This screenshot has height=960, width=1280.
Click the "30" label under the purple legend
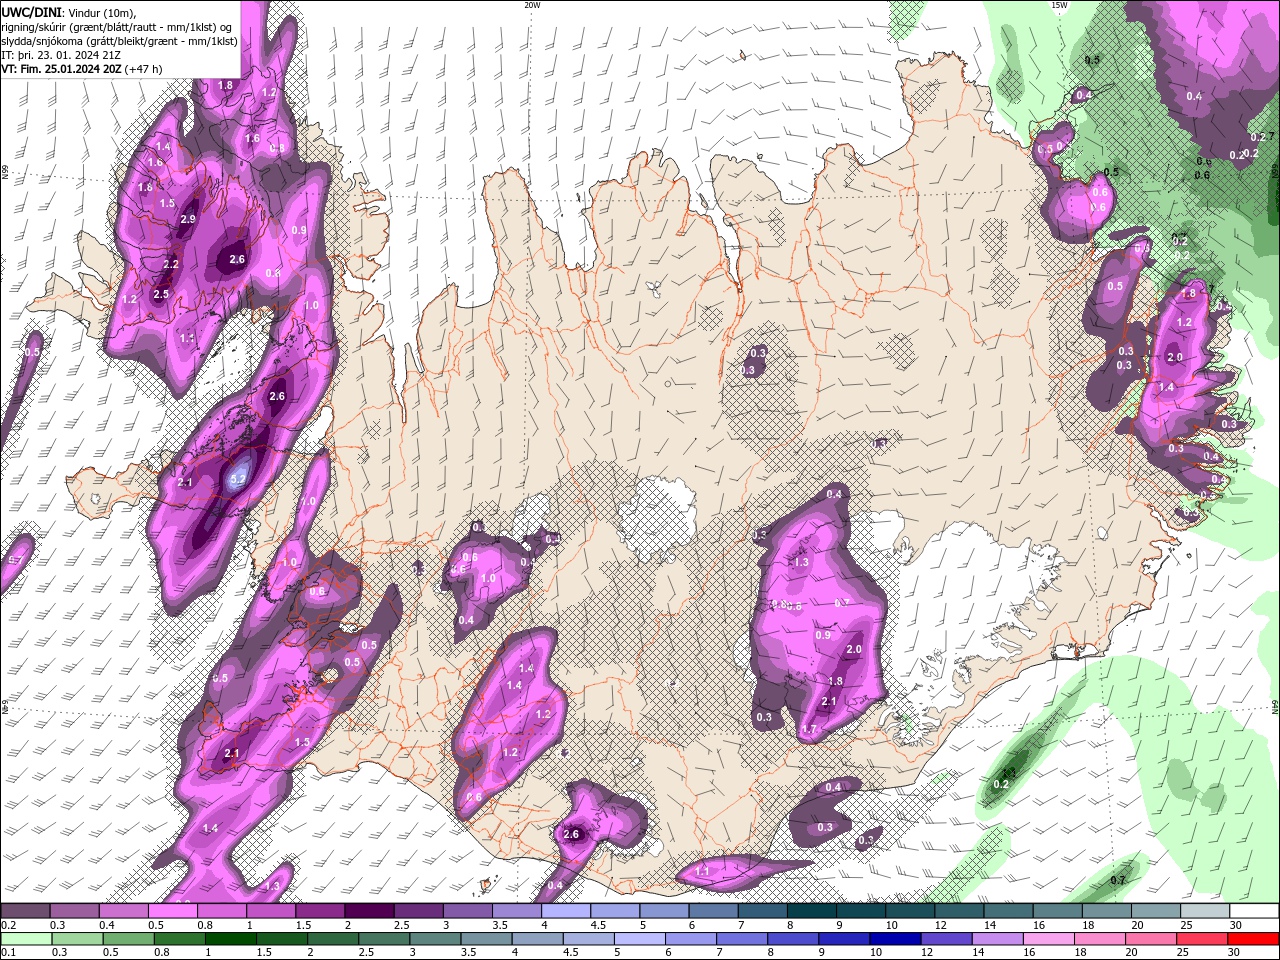pyautogui.click(x=1234, y=925)
